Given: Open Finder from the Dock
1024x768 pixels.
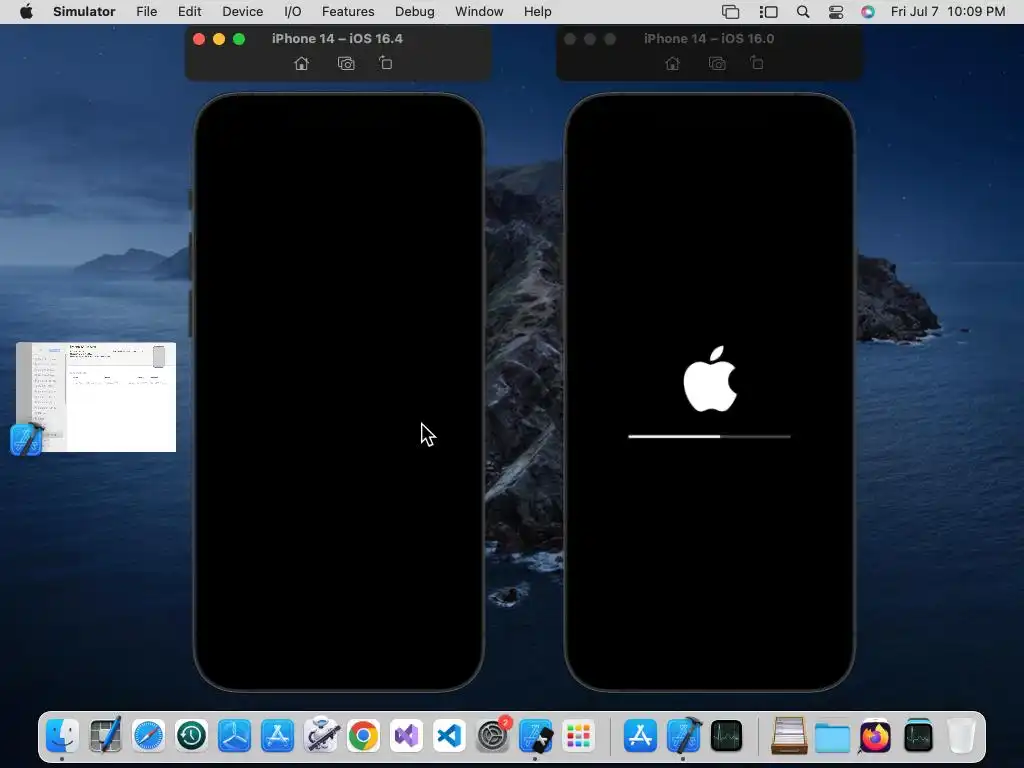Looking at the screenshot, I should 63,736.
